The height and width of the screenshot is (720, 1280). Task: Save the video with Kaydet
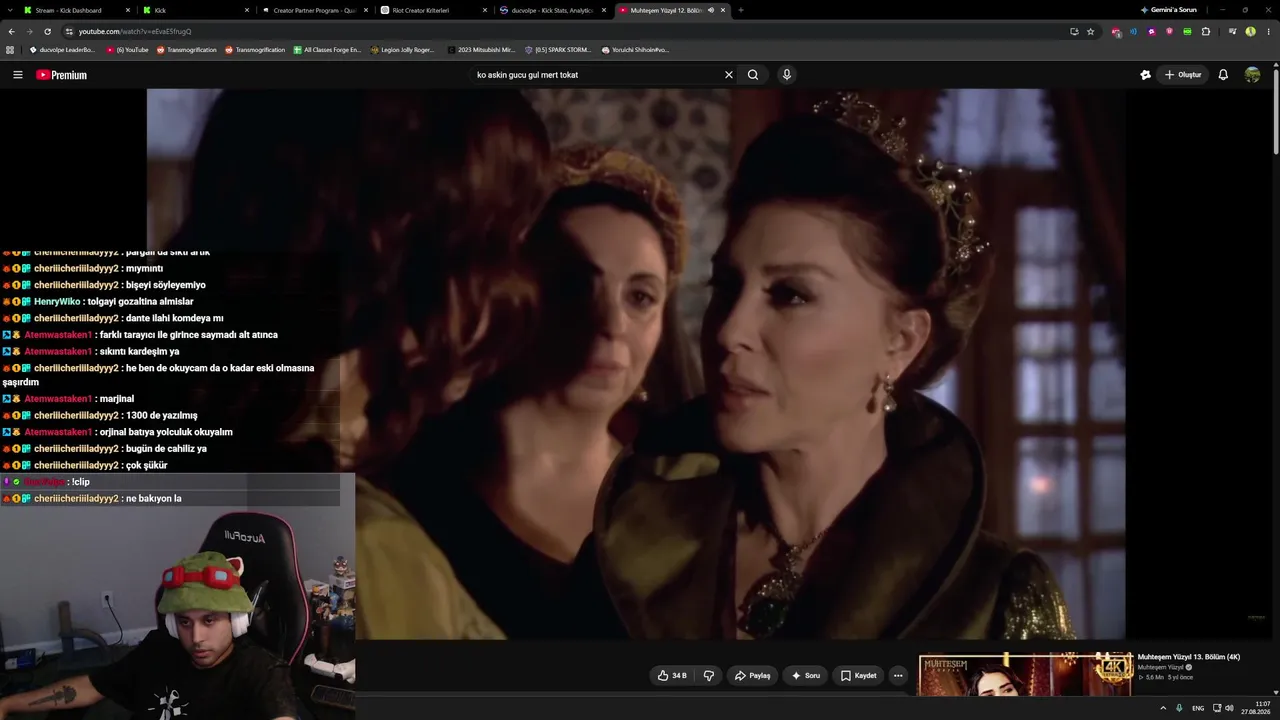[858, 676]
